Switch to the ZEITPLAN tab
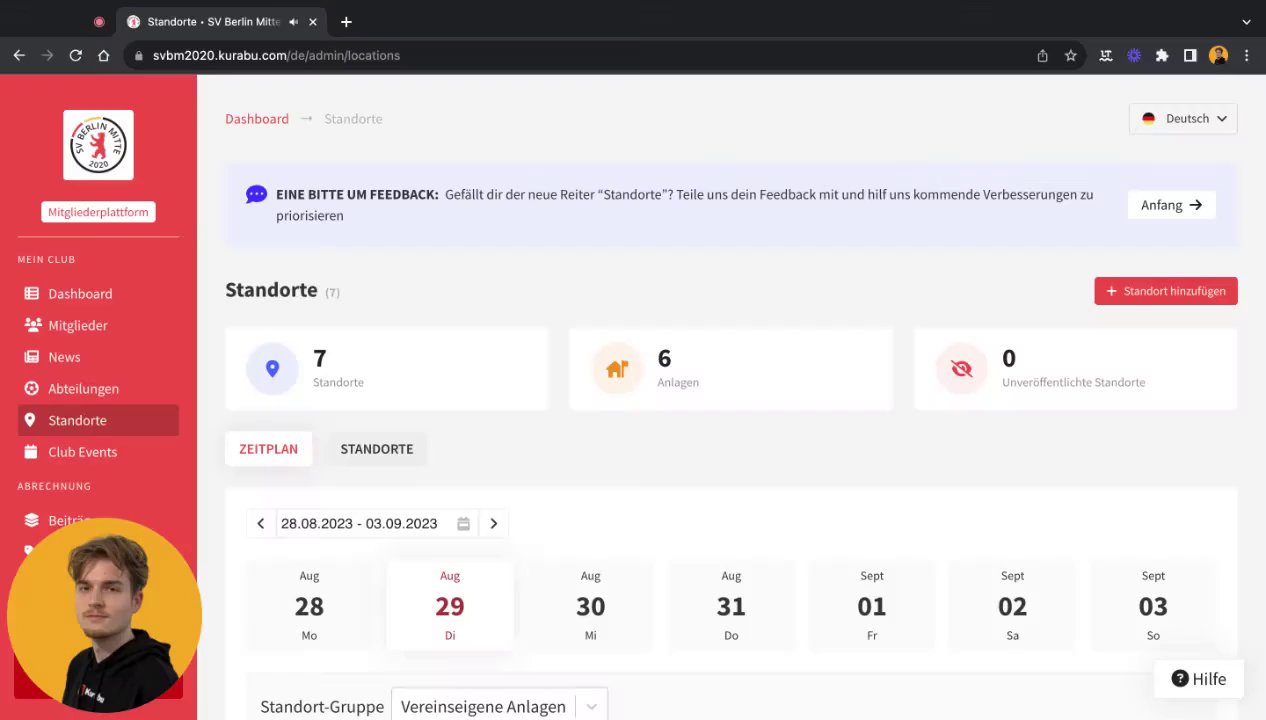The height and width of the screenshot is (720, 1266). [x=268, y=449]
